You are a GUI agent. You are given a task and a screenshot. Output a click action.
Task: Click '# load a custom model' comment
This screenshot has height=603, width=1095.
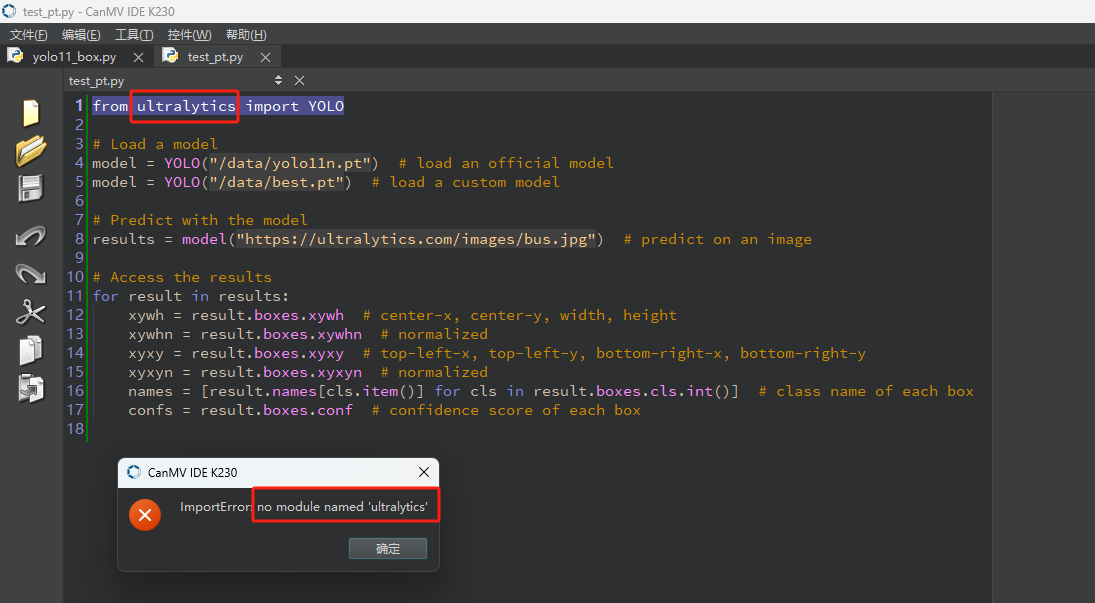pyautogui.click(x=465, y=182)
